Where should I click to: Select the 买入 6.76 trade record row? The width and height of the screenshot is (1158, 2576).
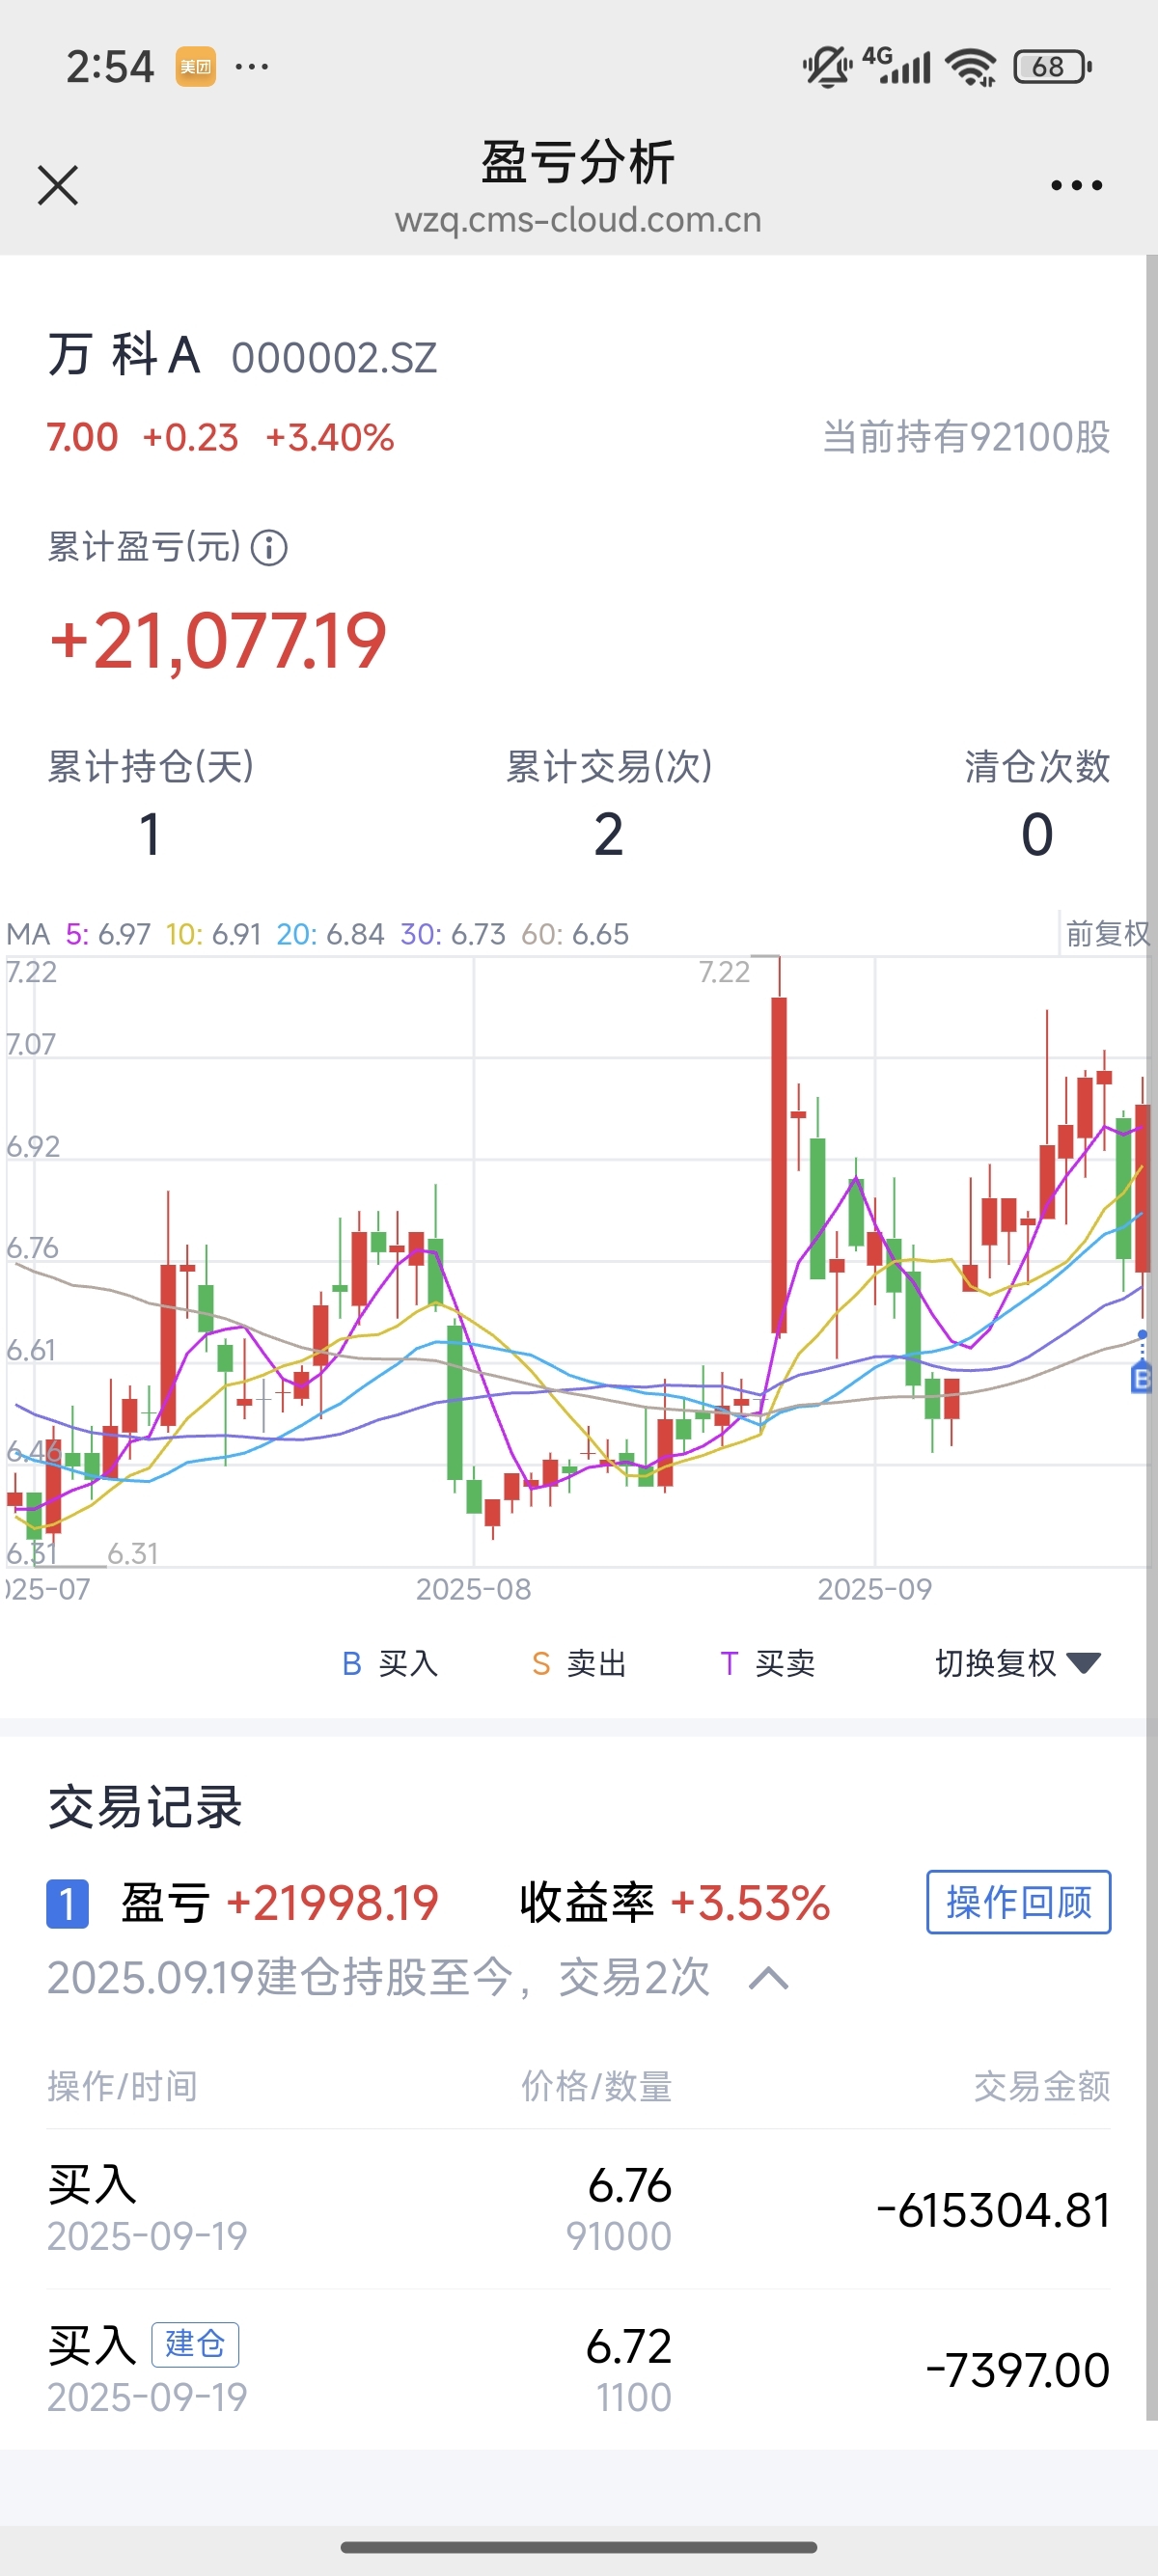tap(578, 2210)
